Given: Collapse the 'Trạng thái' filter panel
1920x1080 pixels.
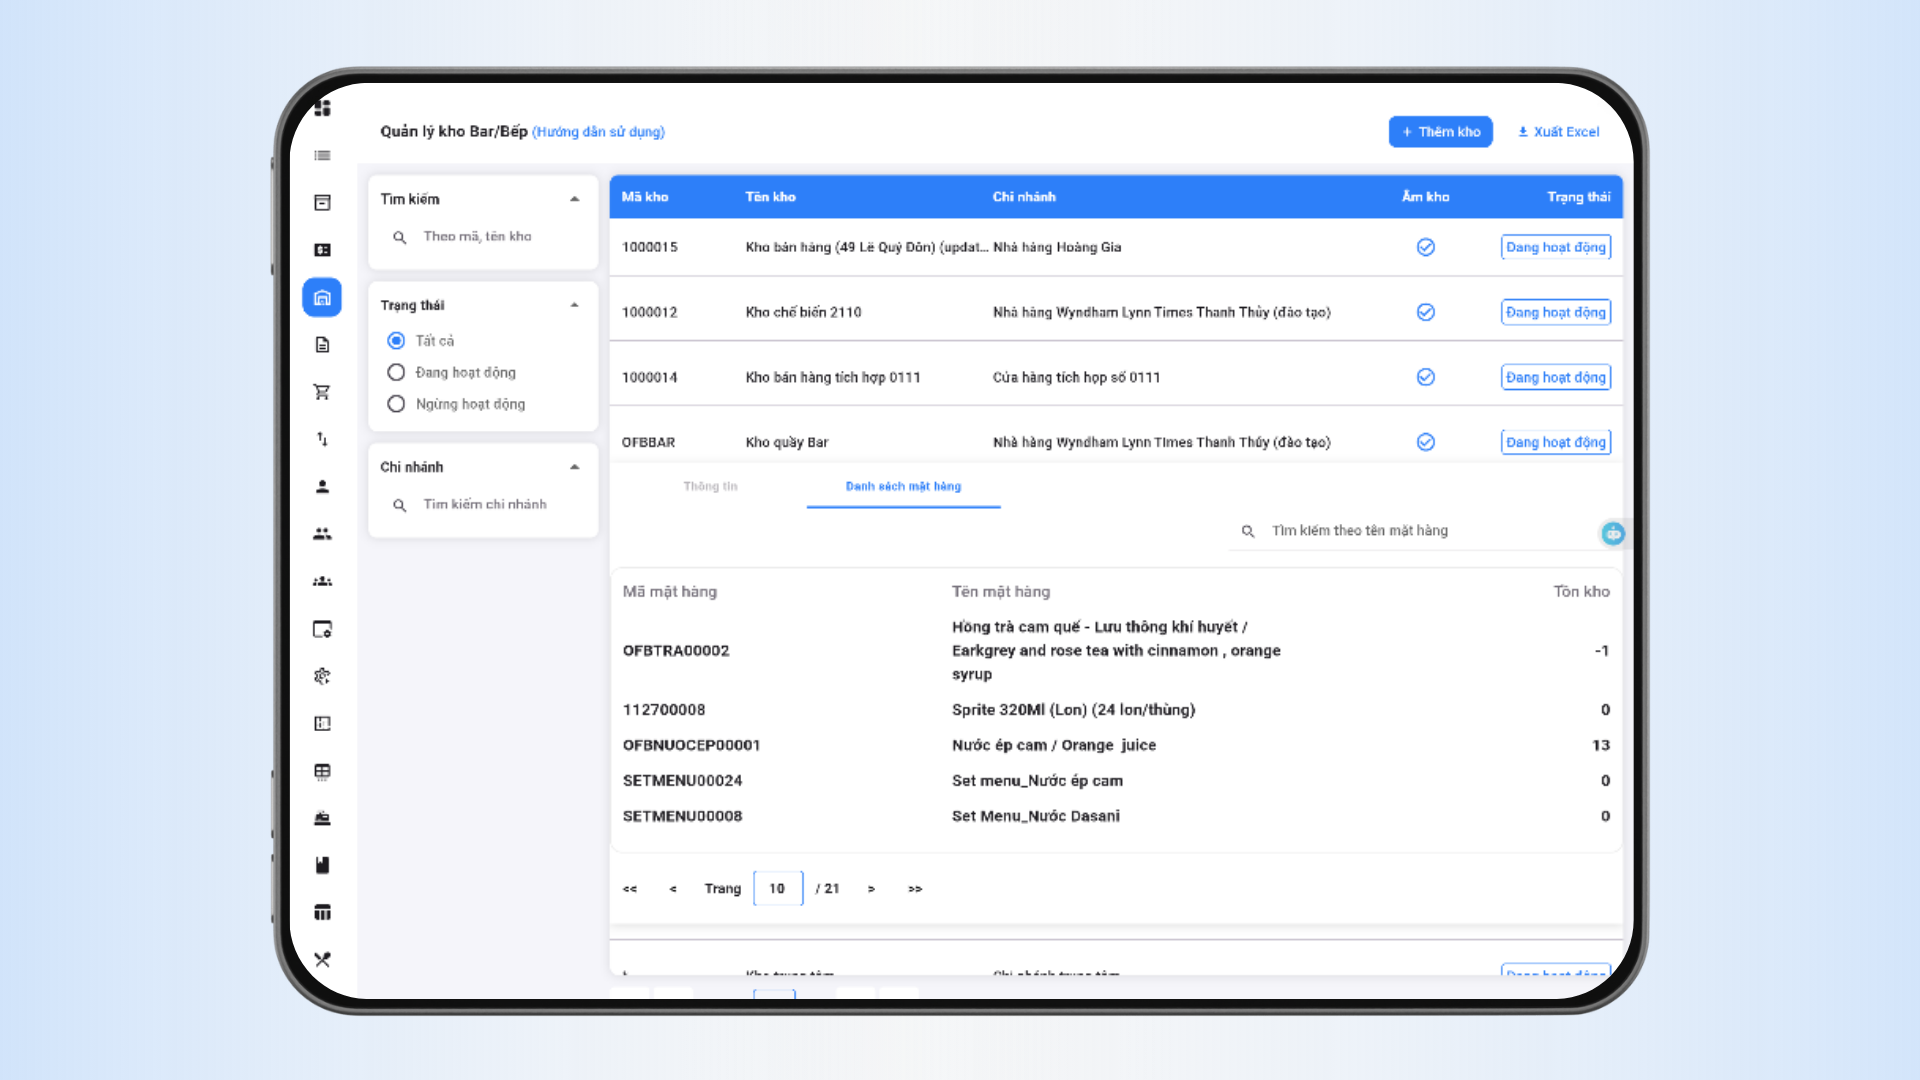Looking at the screenshot, I should point(575,305).
